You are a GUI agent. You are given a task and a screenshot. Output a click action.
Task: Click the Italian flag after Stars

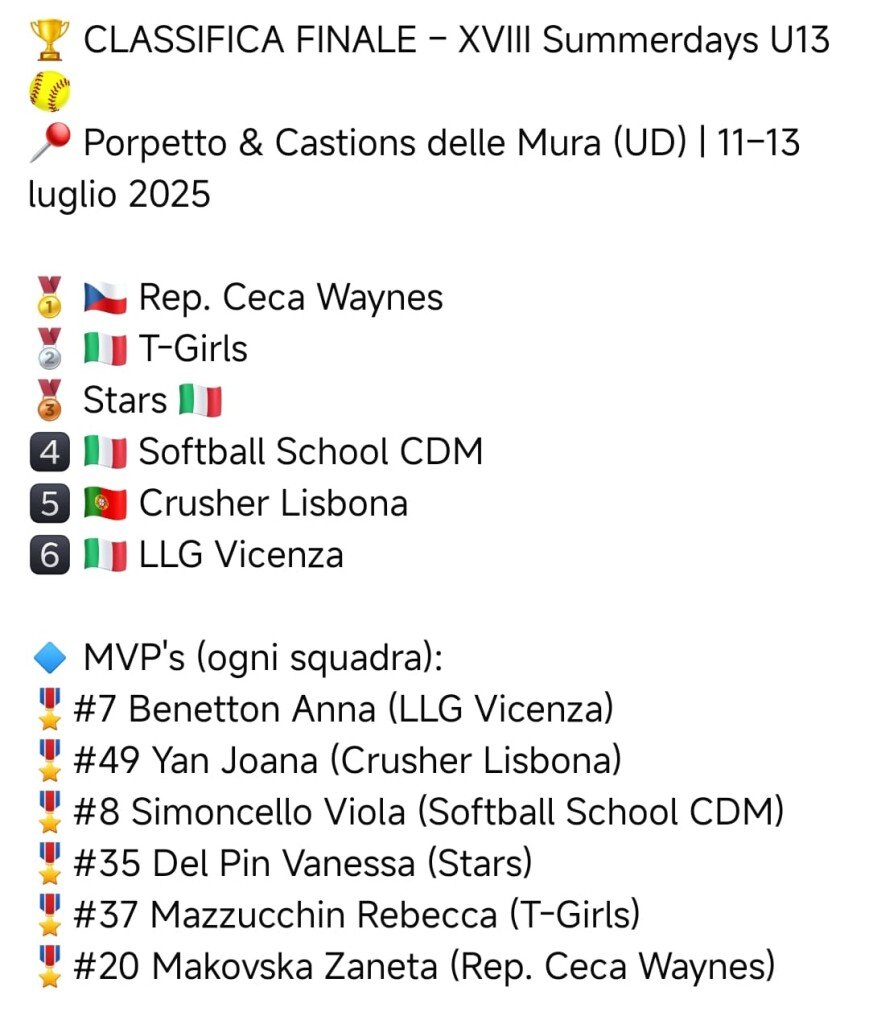click(x=200, y=400)
